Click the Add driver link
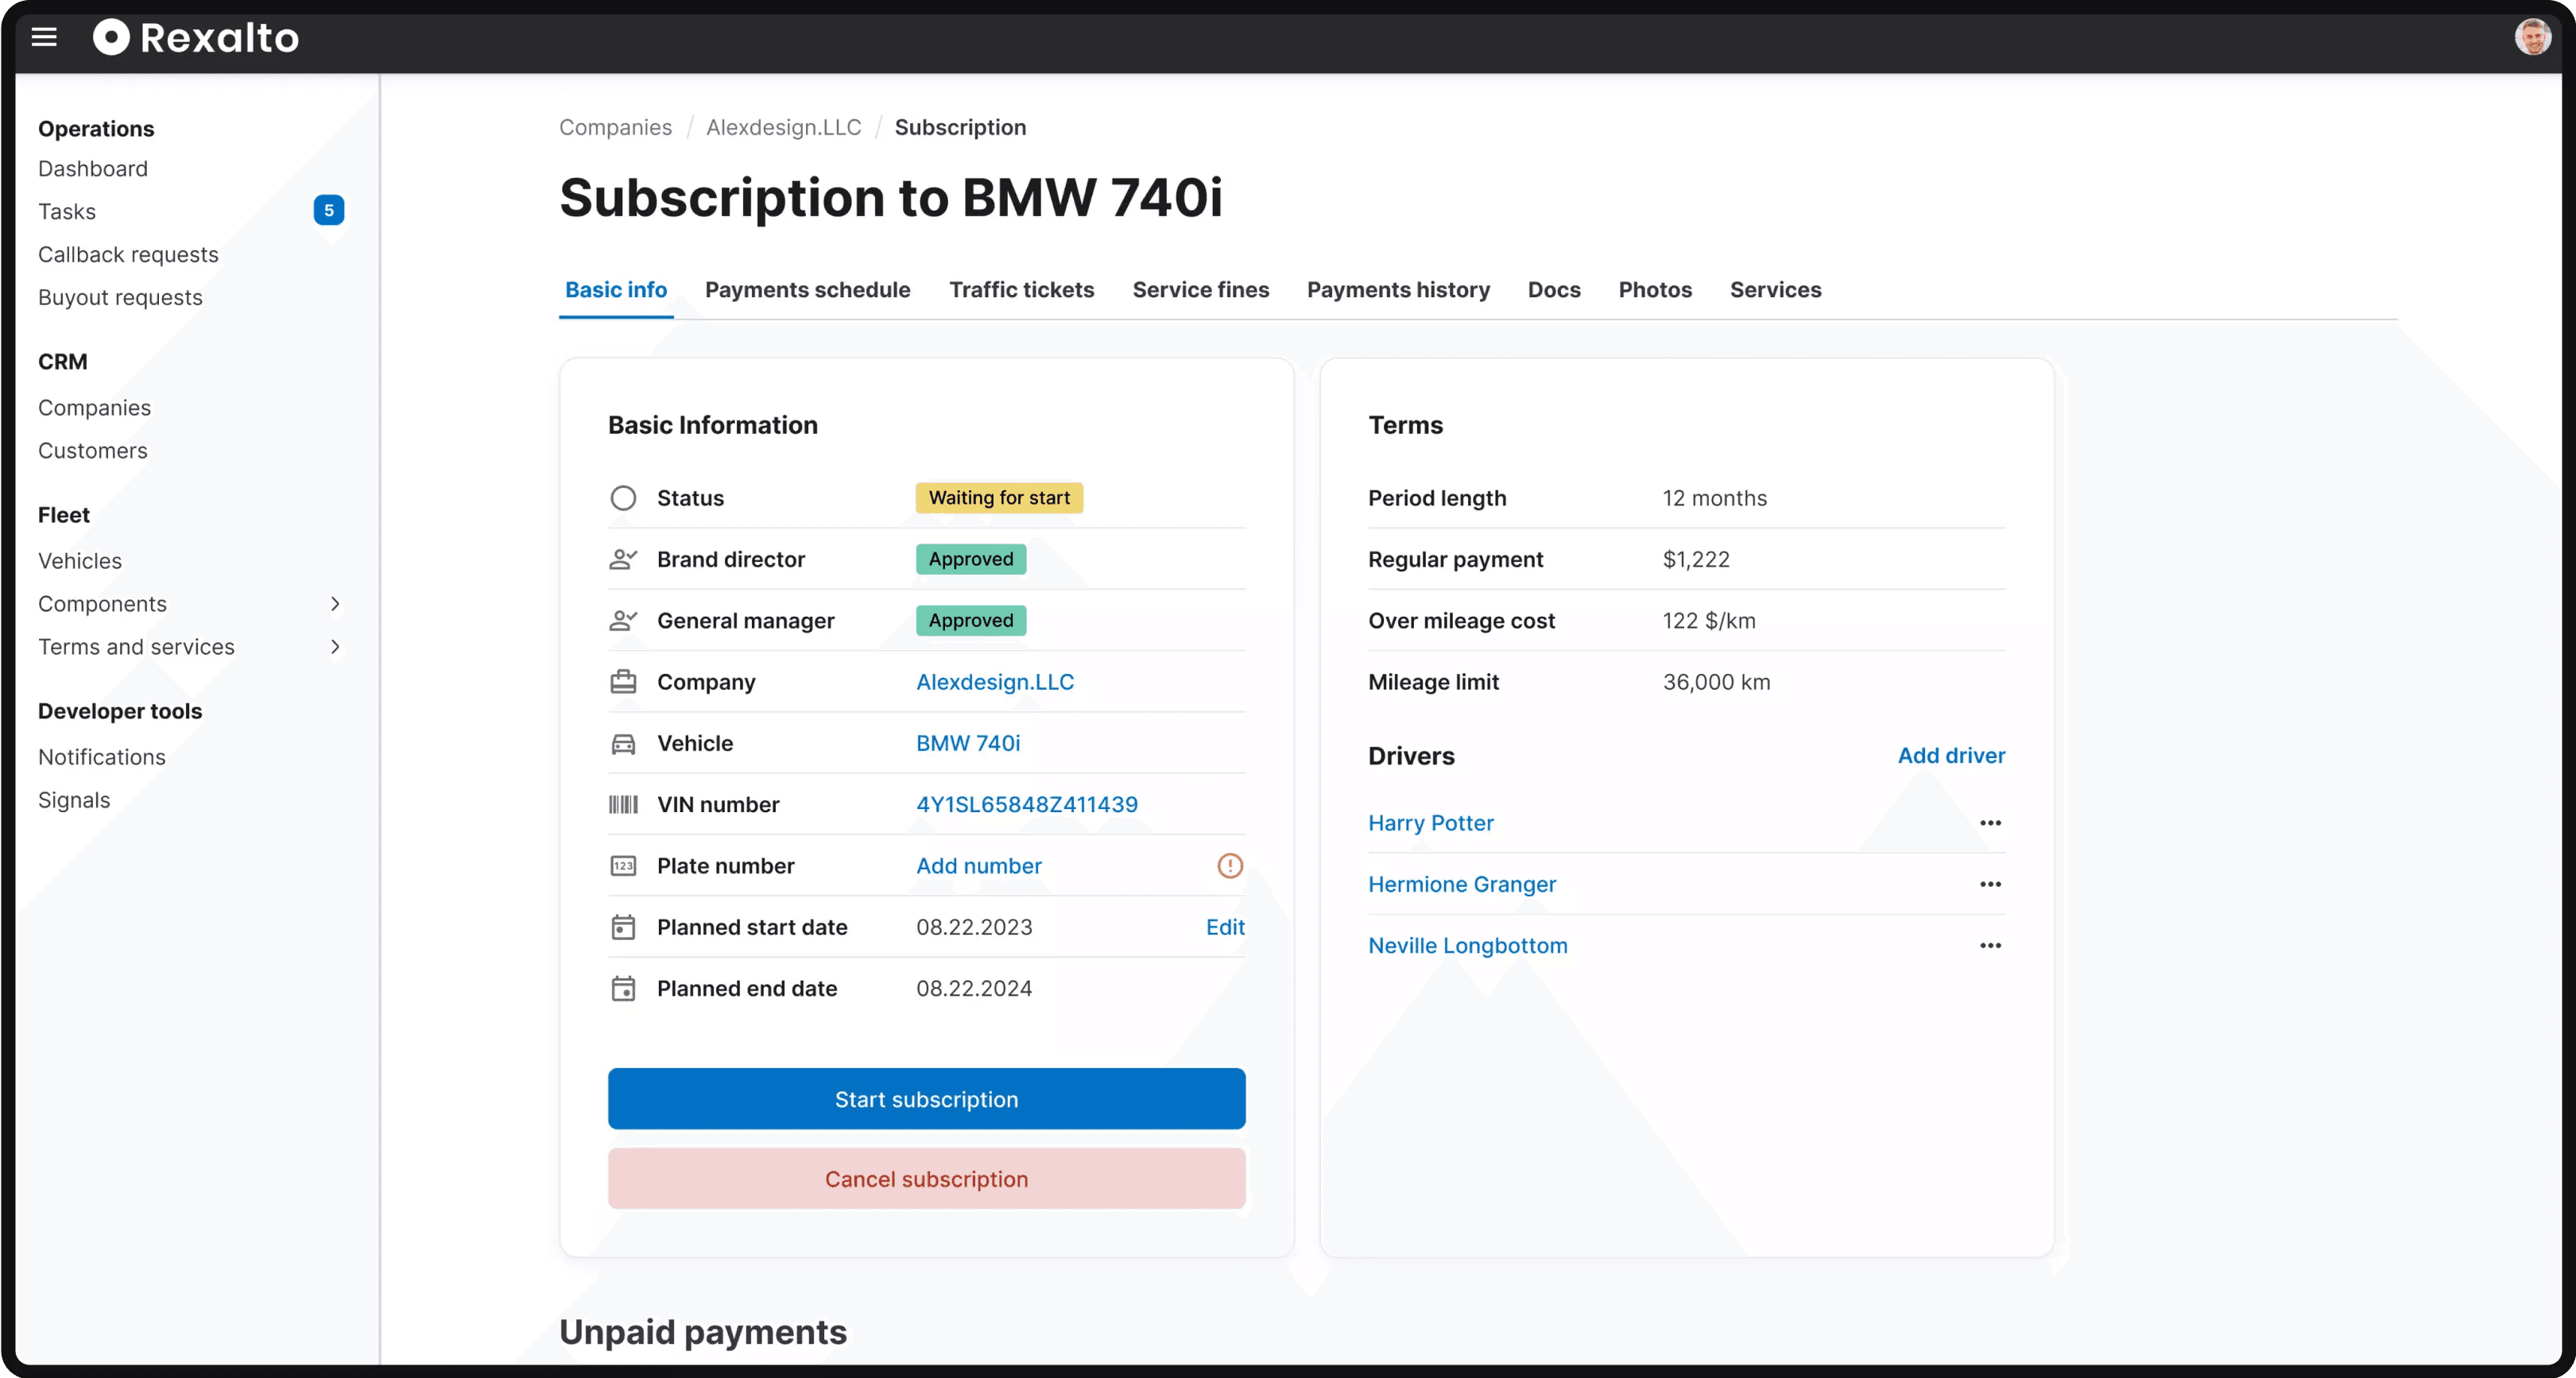This screenshot has width=2576, height=1378. coord(1951,756)
